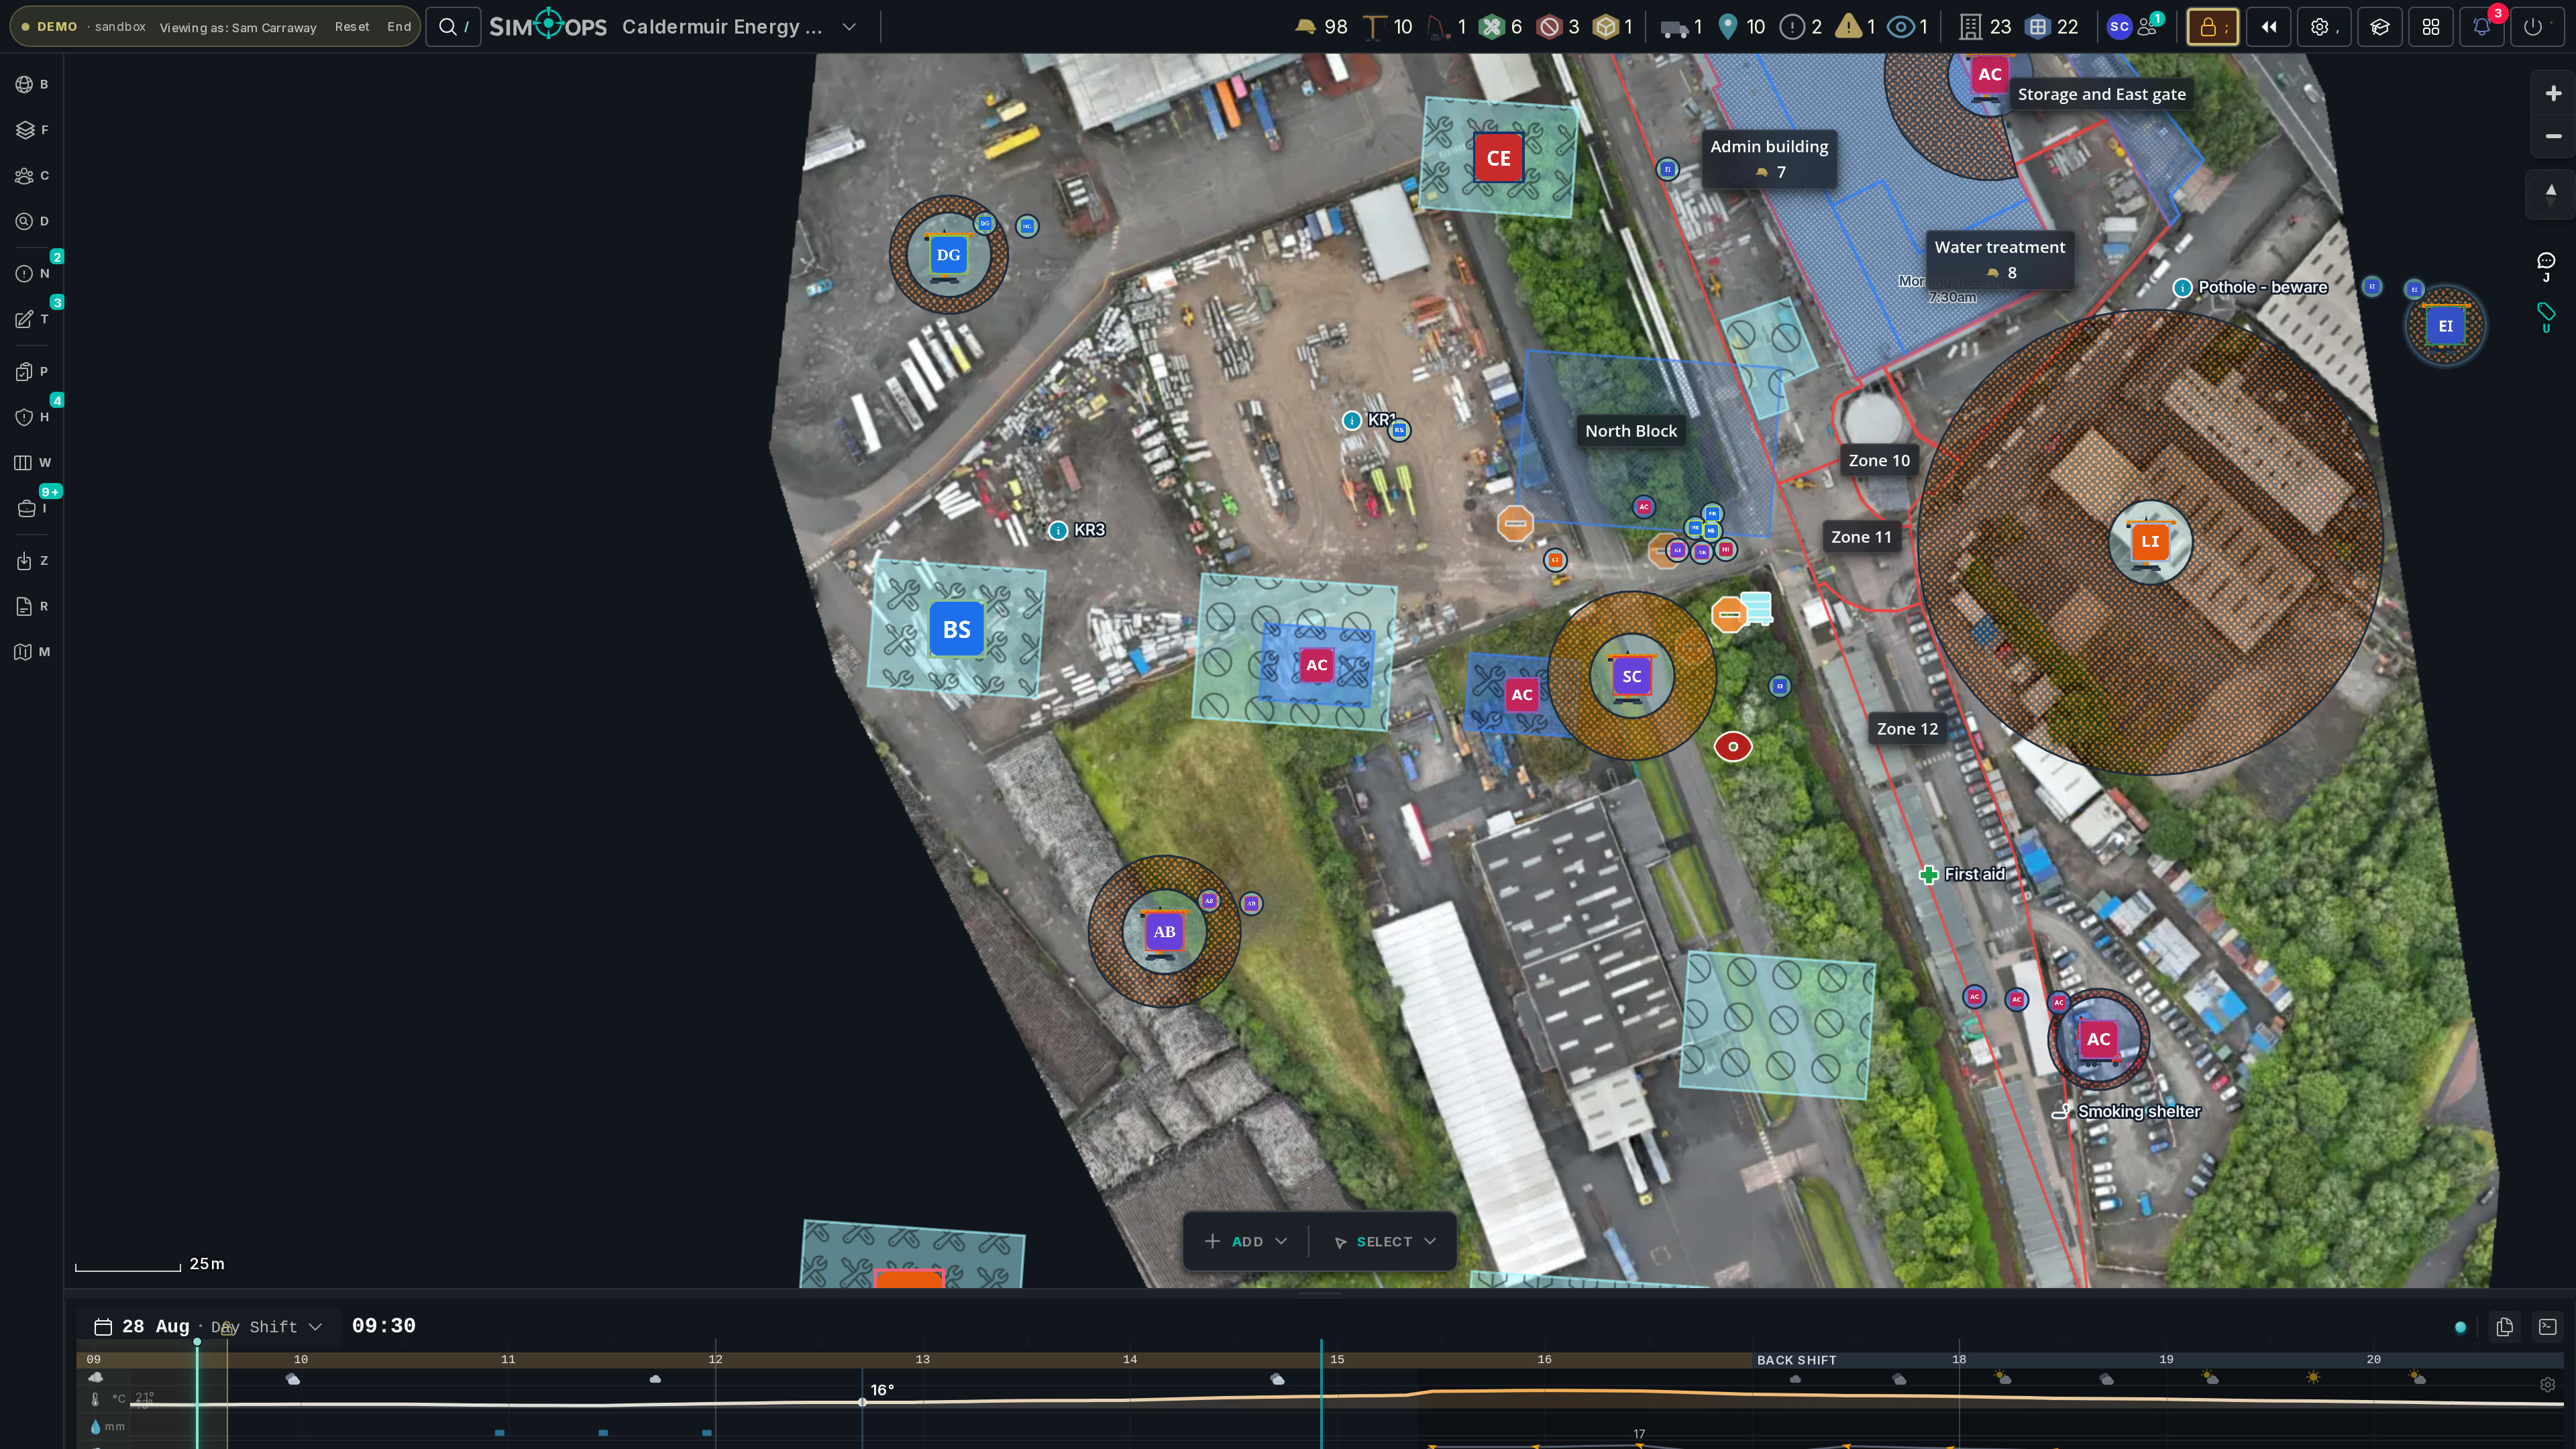This screenshot has width=2576, height=1449.
Task: Click the Water treatment label
Action: (x=2000, y=259)
